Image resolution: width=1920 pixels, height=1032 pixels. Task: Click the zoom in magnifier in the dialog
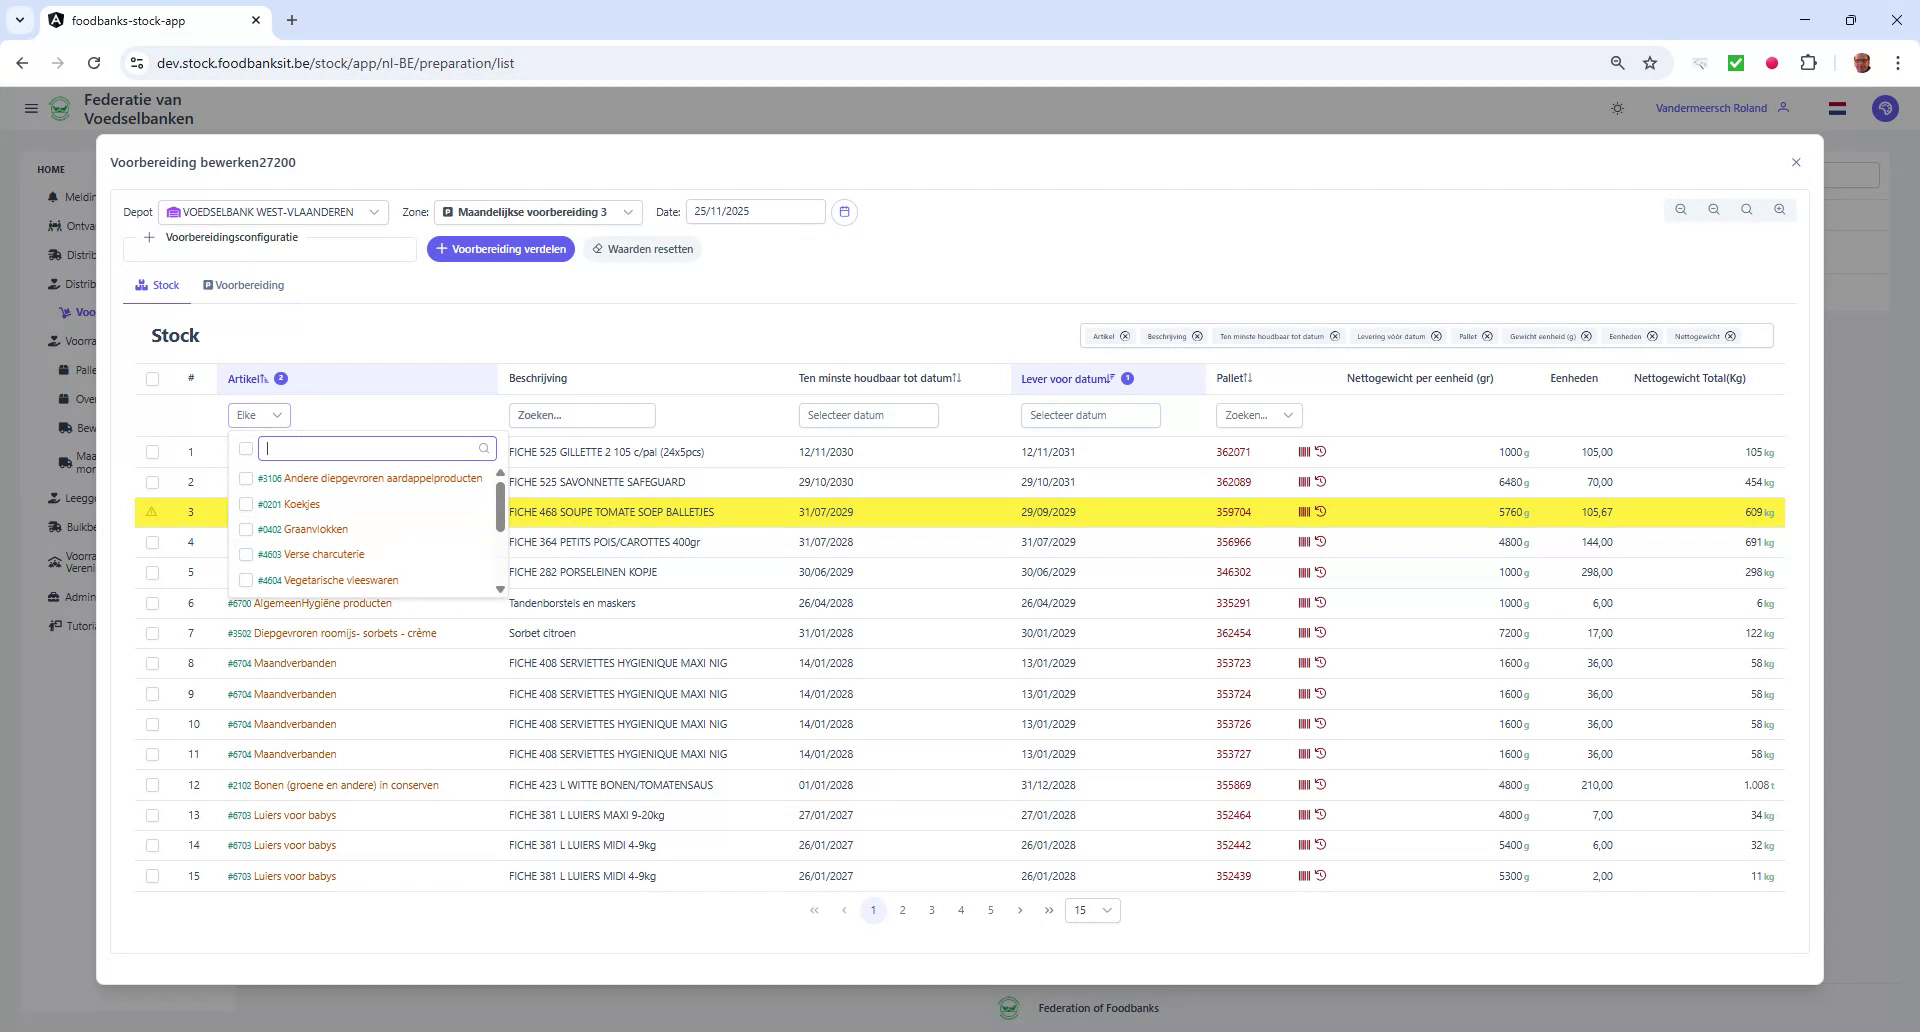pos(1780,210)
